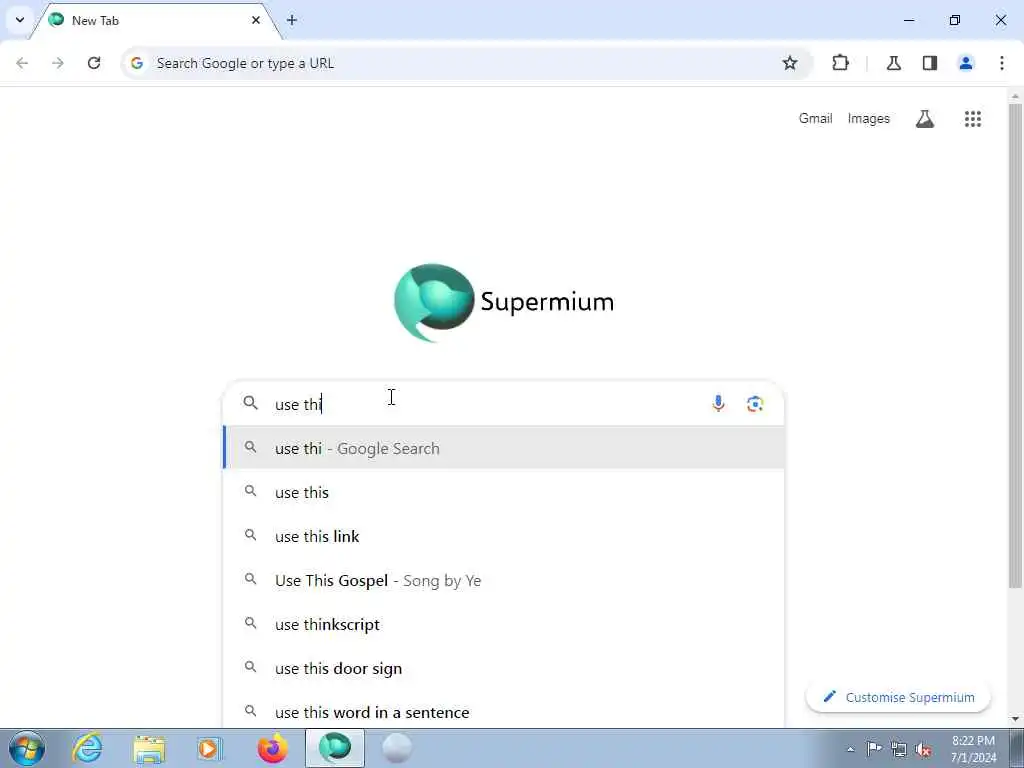
Task: Search by image with Lens icon
Action: (755, 404)
